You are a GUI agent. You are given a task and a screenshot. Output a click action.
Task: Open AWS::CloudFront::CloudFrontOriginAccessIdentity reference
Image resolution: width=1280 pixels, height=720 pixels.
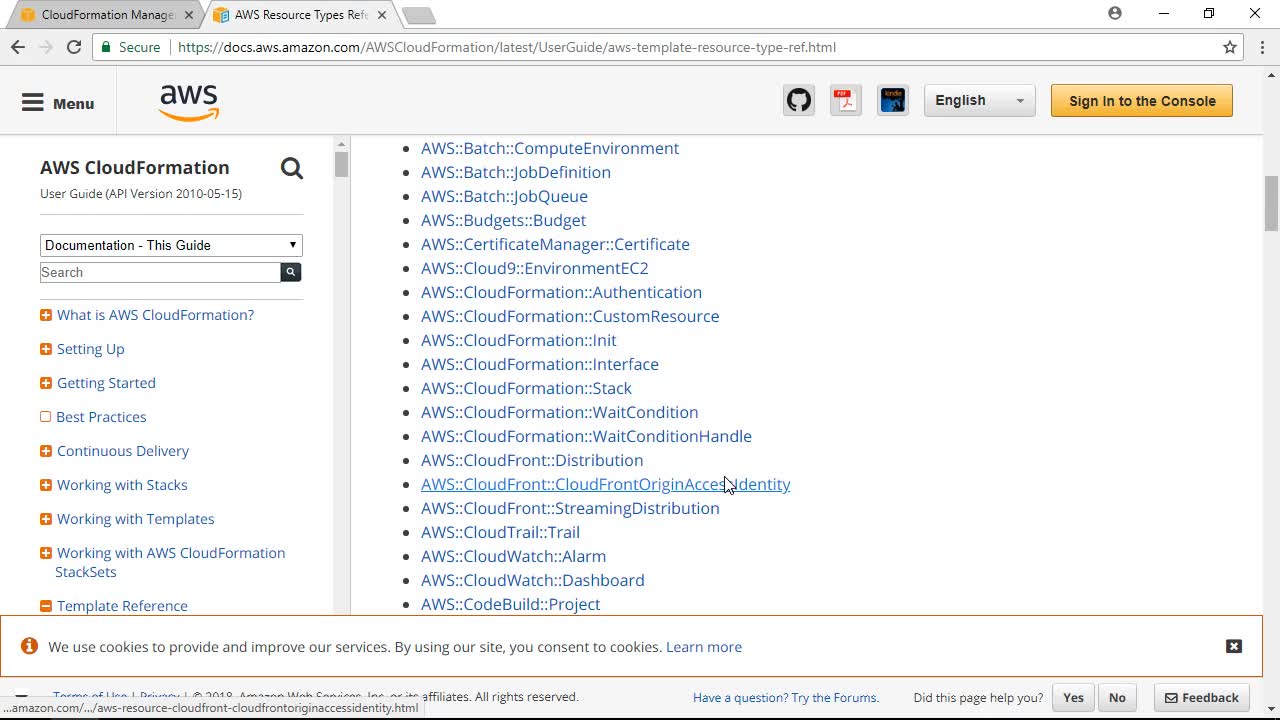point(605,484)
